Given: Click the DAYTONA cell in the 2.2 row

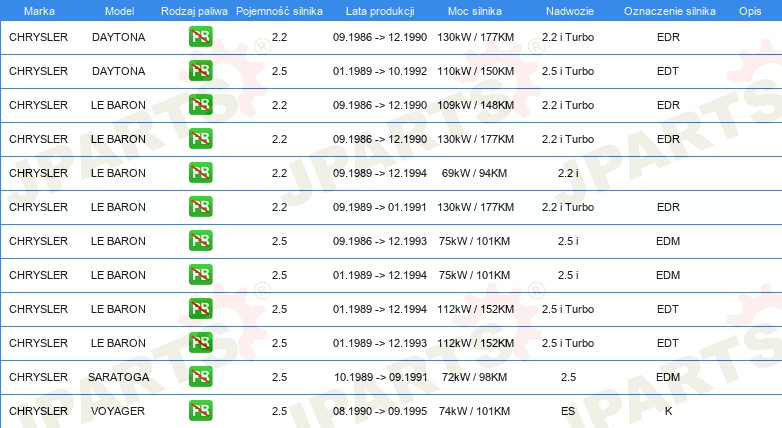Looking at the screenshot, I should (119, 37).
